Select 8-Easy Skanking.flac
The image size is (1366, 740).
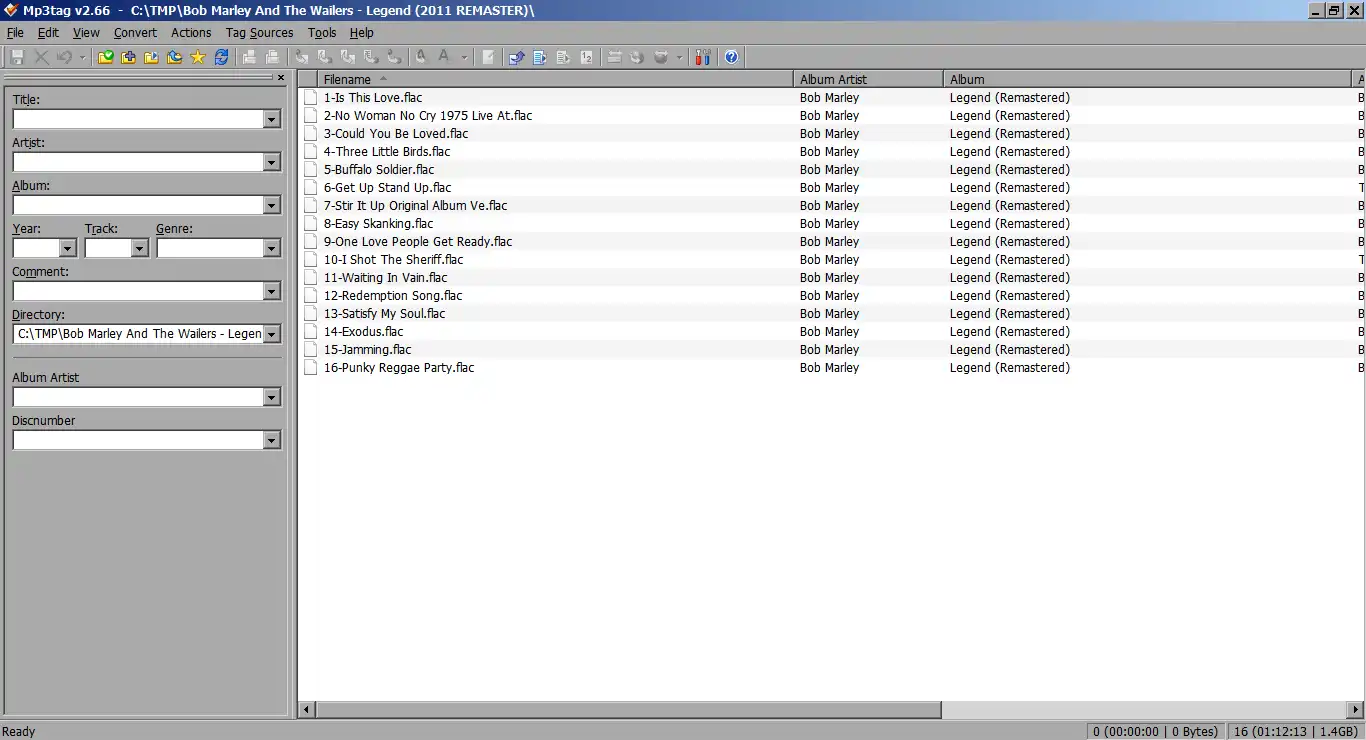378,224
